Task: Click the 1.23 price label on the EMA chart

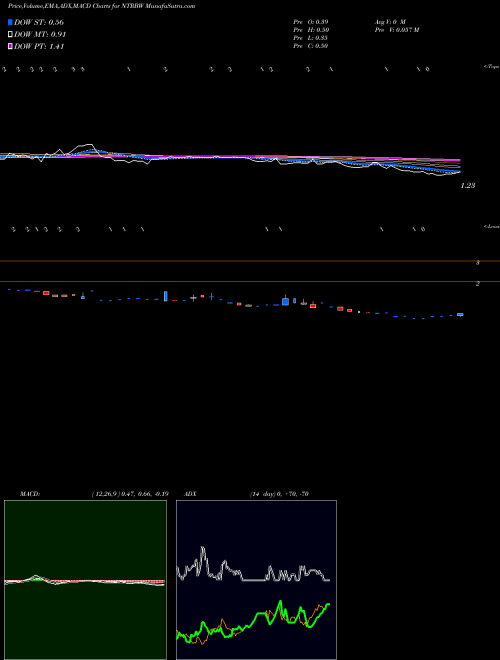Action: click(x=468, y=185)
